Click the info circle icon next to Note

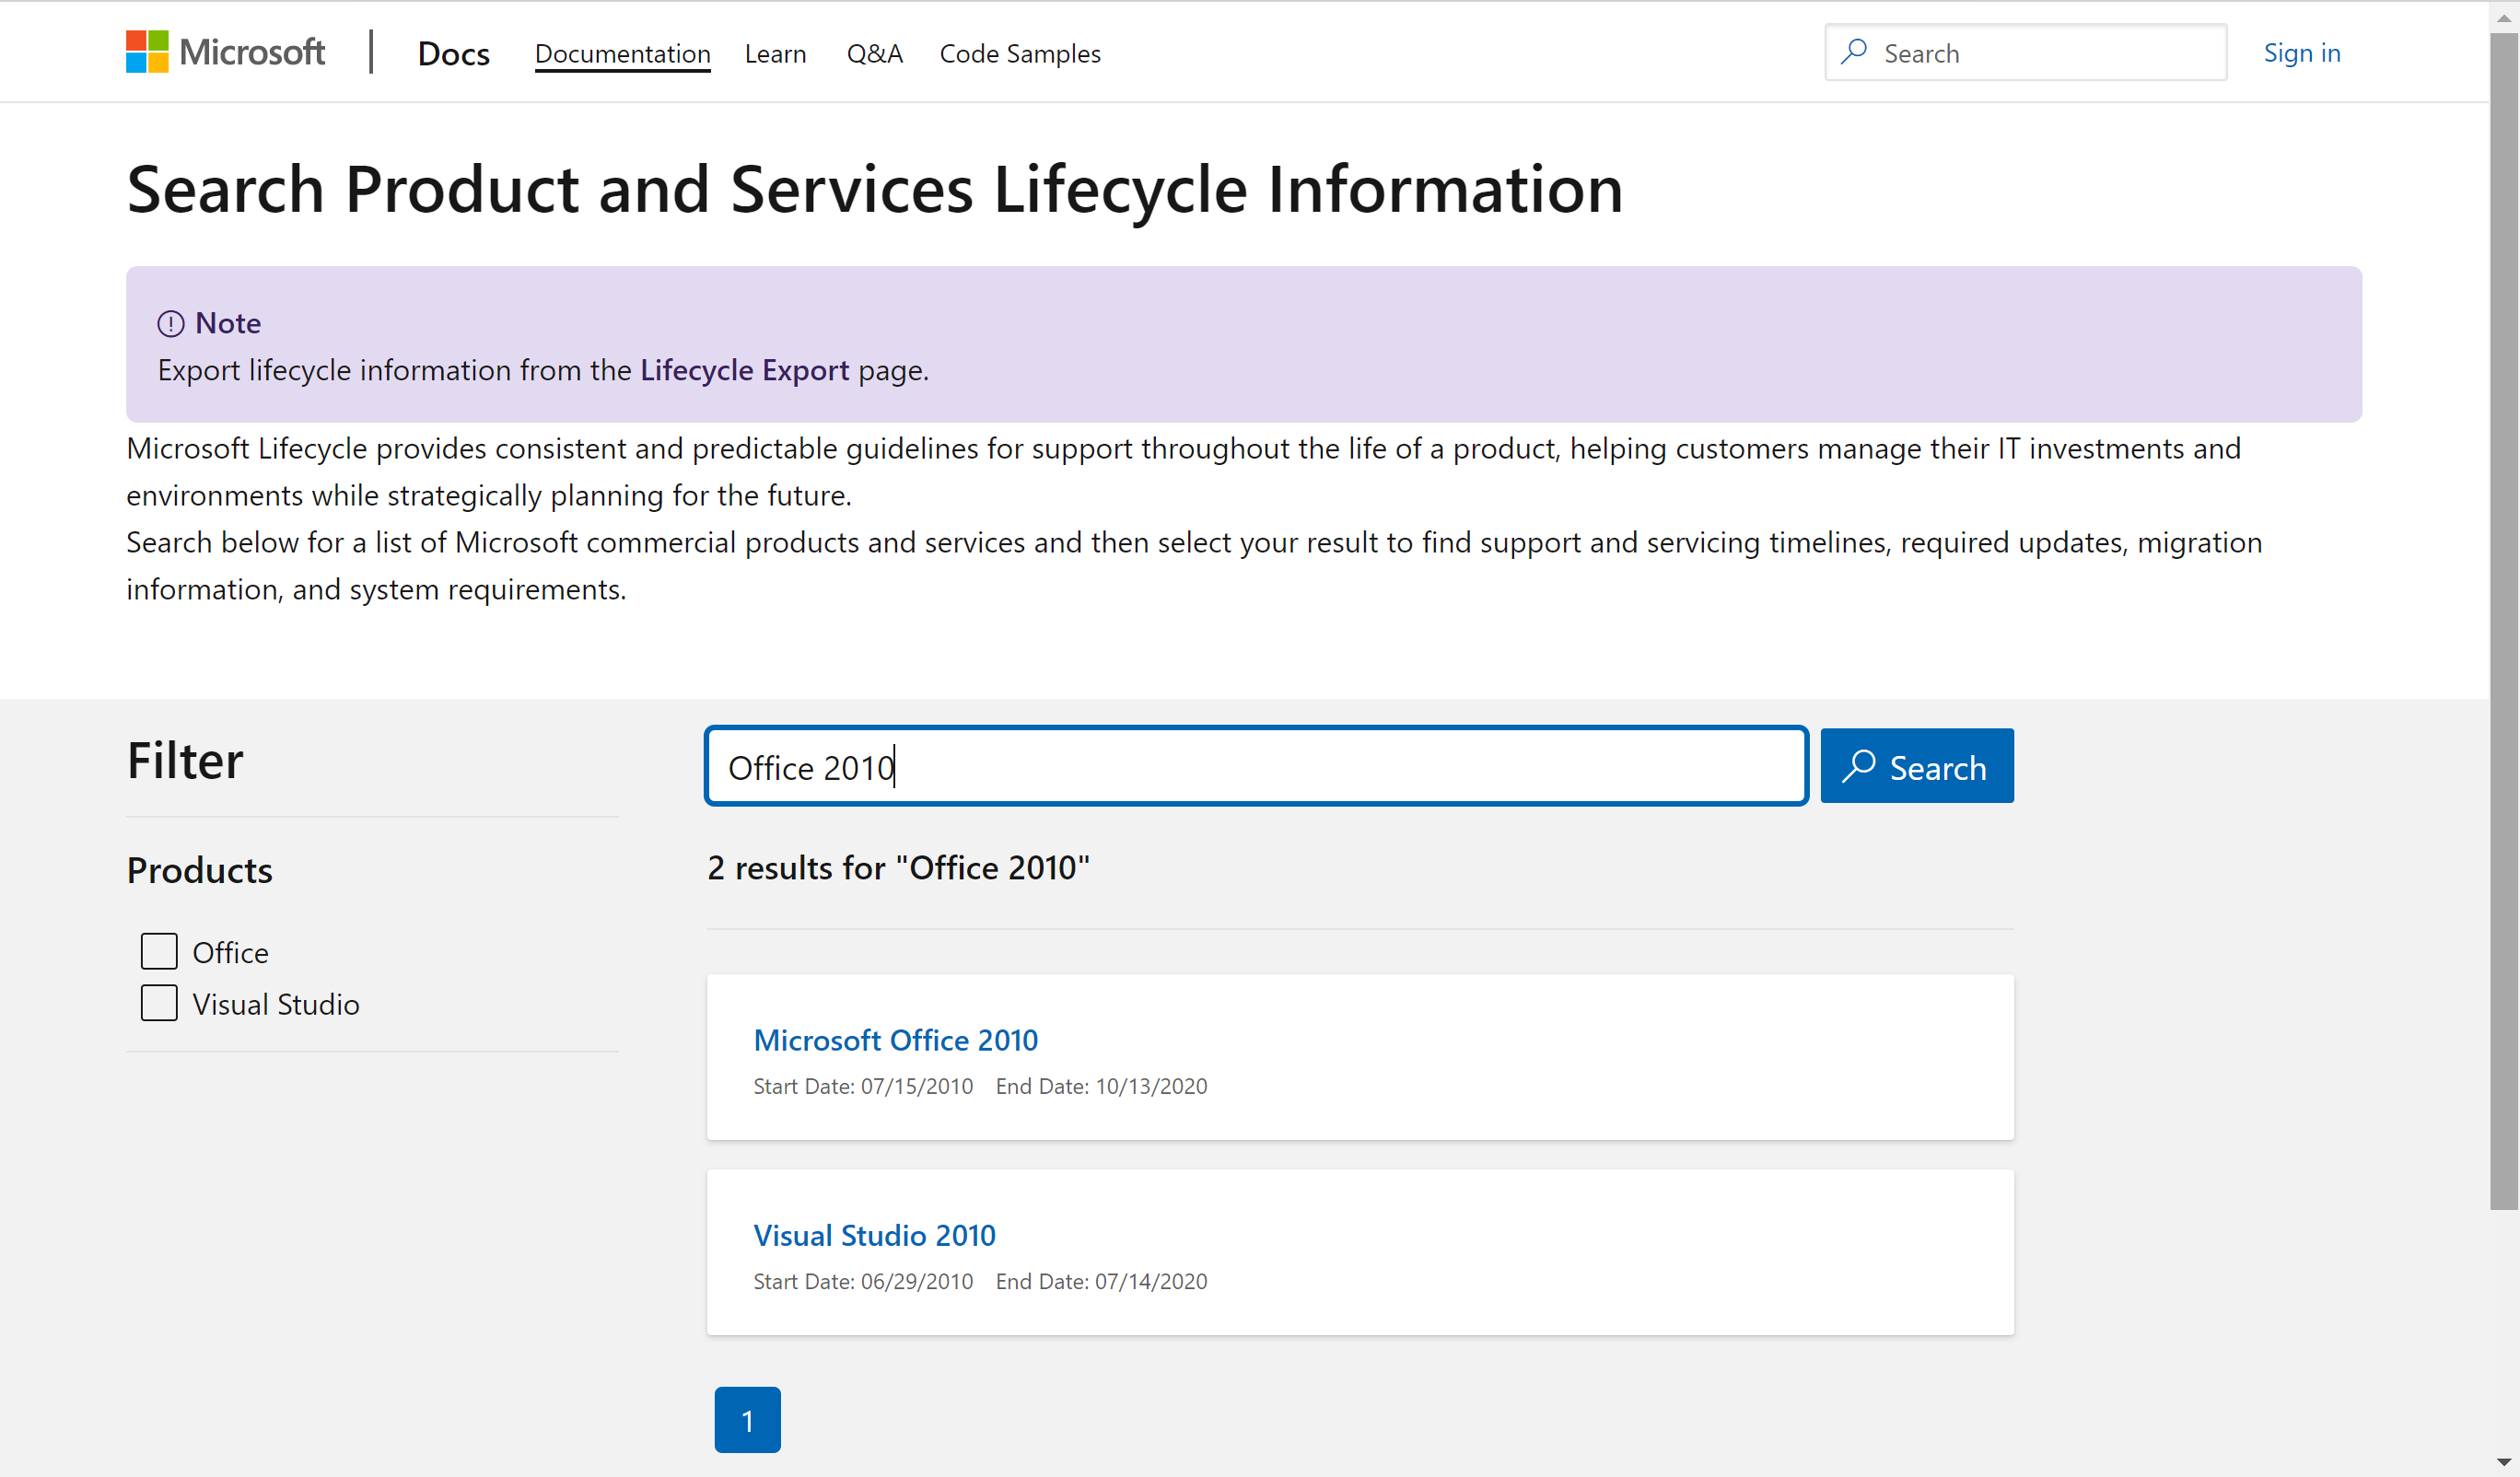tap(170, 323)
